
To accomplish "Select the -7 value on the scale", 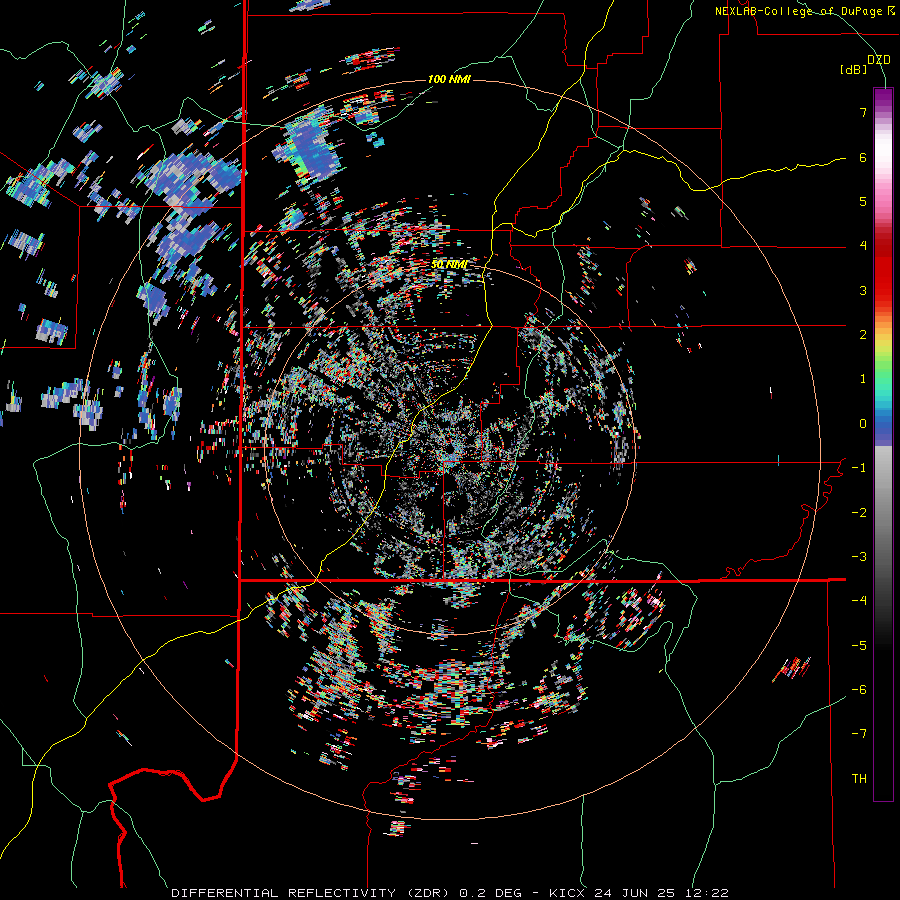I will coord(859,734).
